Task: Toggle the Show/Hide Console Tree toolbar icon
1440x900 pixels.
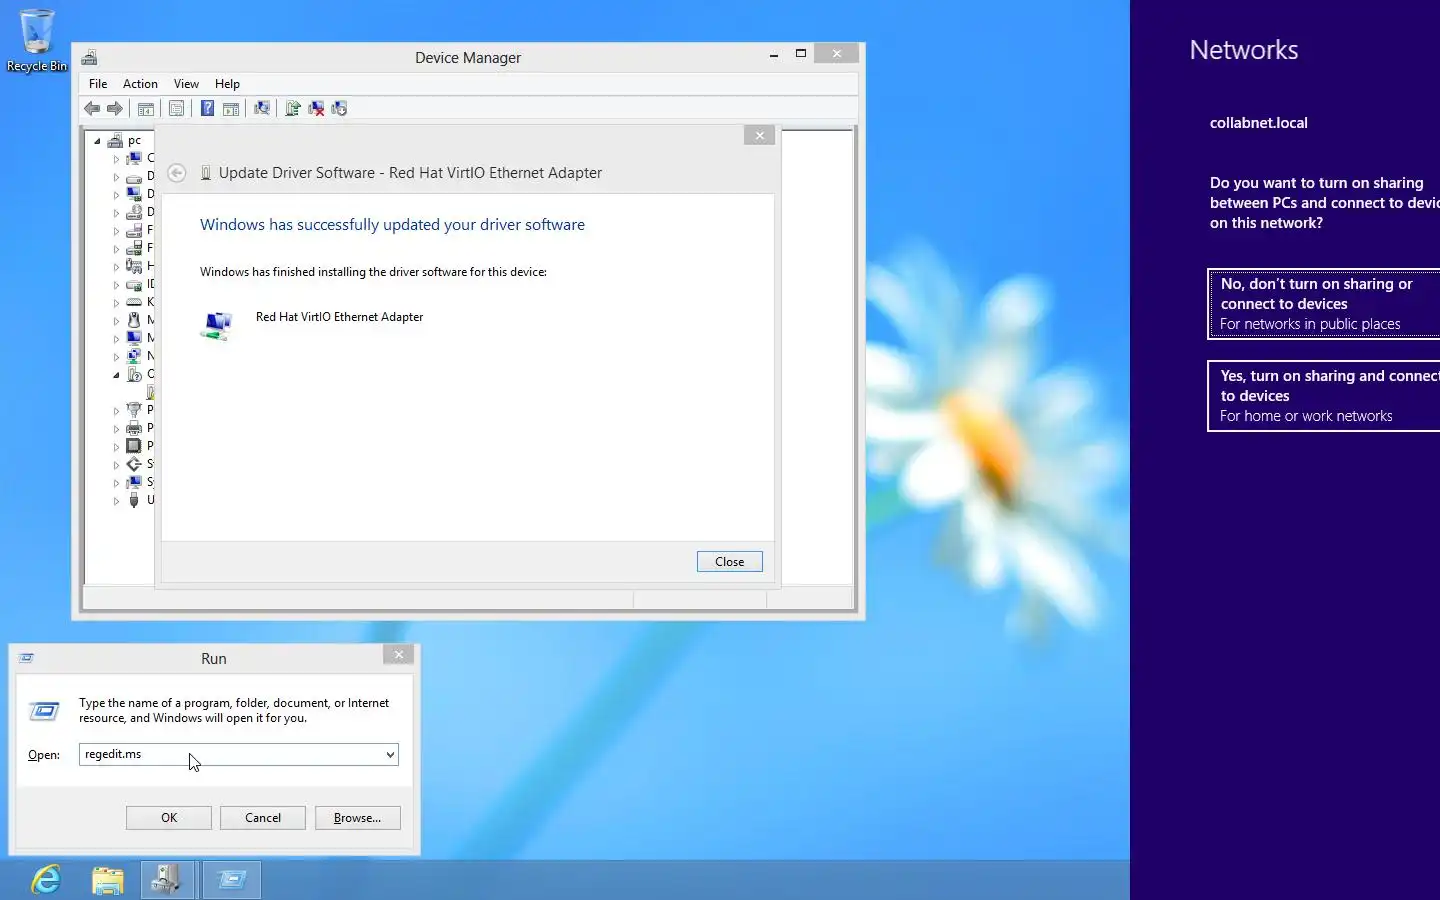Action: pyautogui.click(x=146, y=108)
